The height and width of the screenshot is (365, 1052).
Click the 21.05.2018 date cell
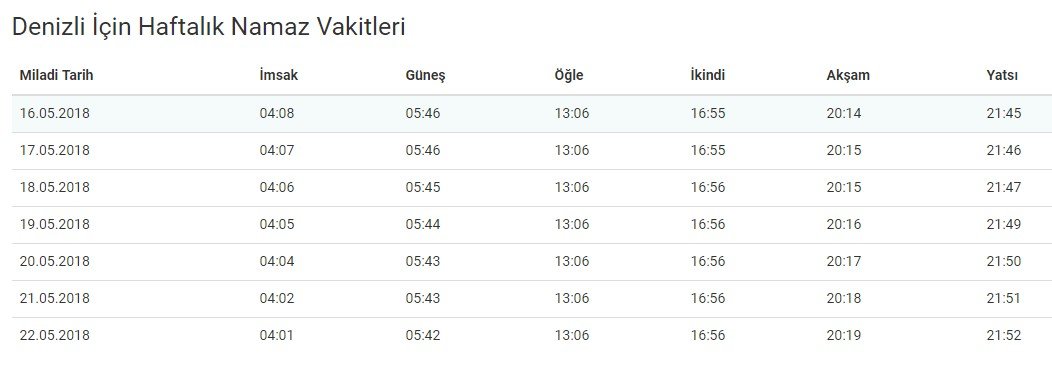click(54, 298)
